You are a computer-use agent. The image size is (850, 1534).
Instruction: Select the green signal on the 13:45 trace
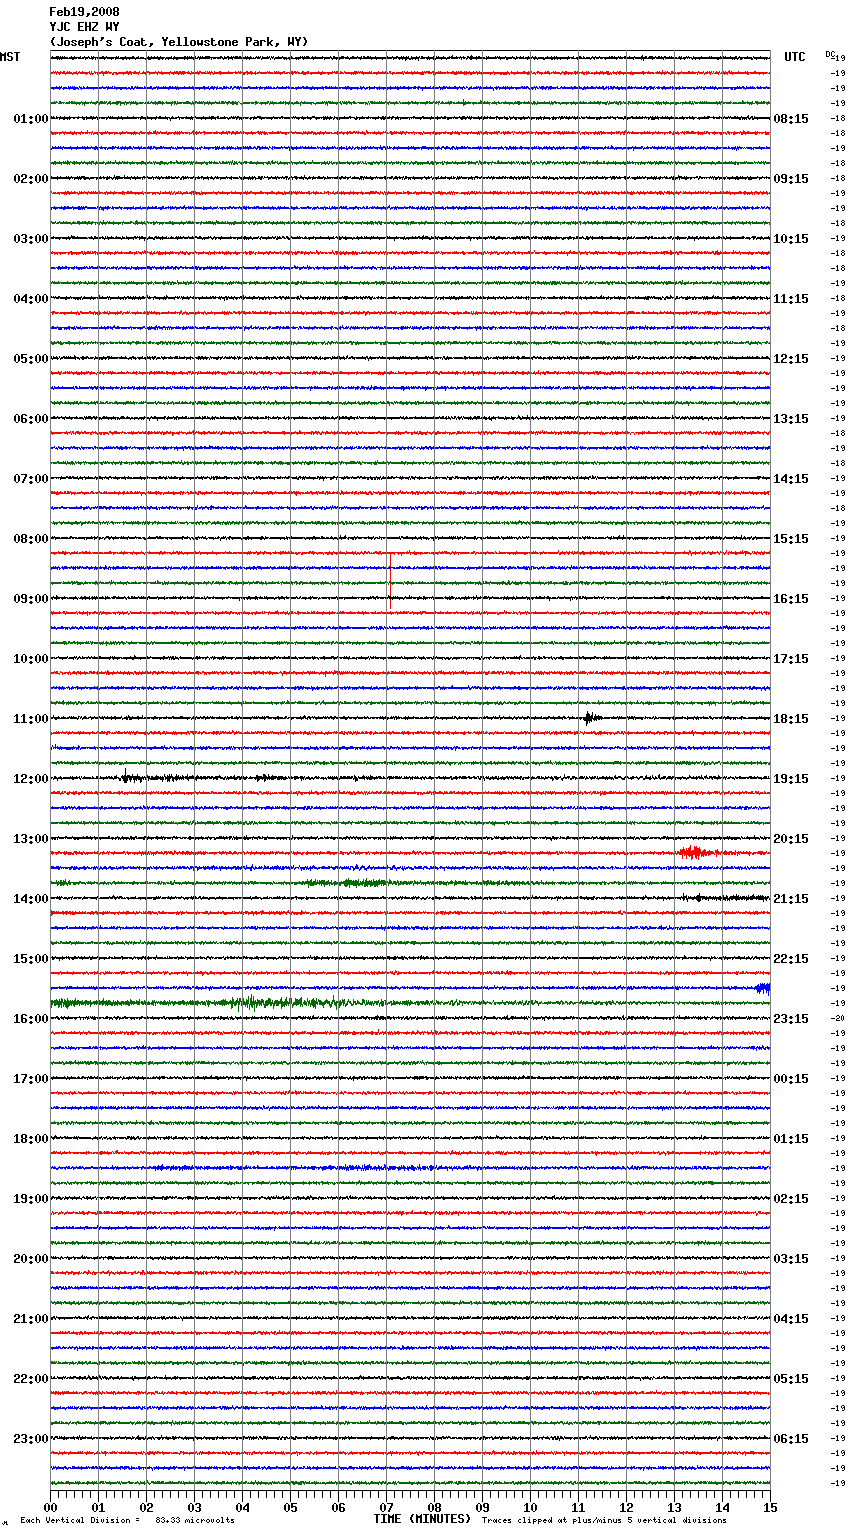click(350, 882)
